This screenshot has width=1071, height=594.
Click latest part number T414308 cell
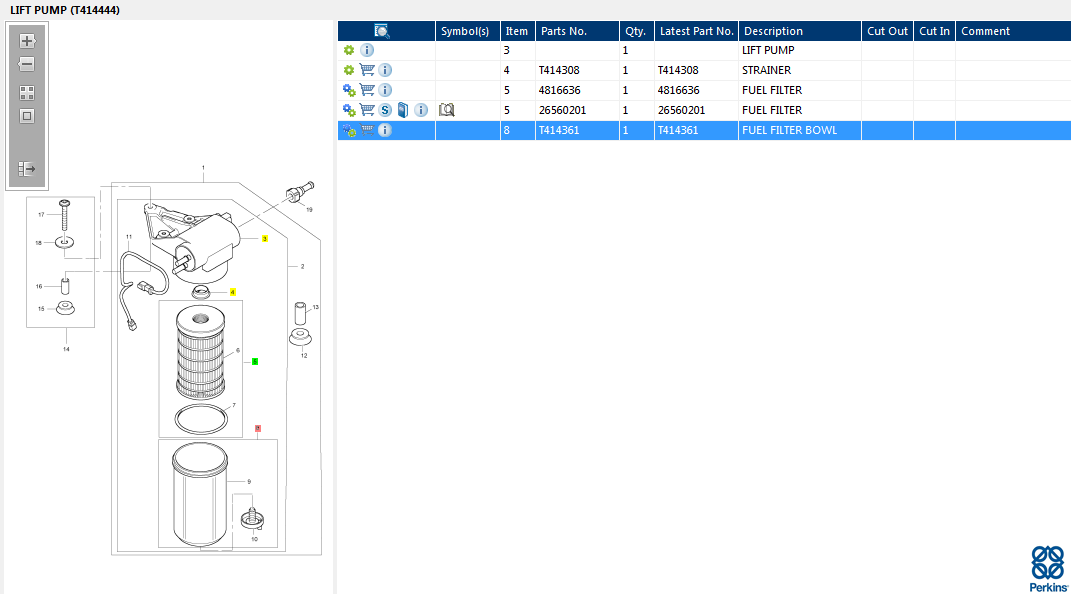click(696, 70)
